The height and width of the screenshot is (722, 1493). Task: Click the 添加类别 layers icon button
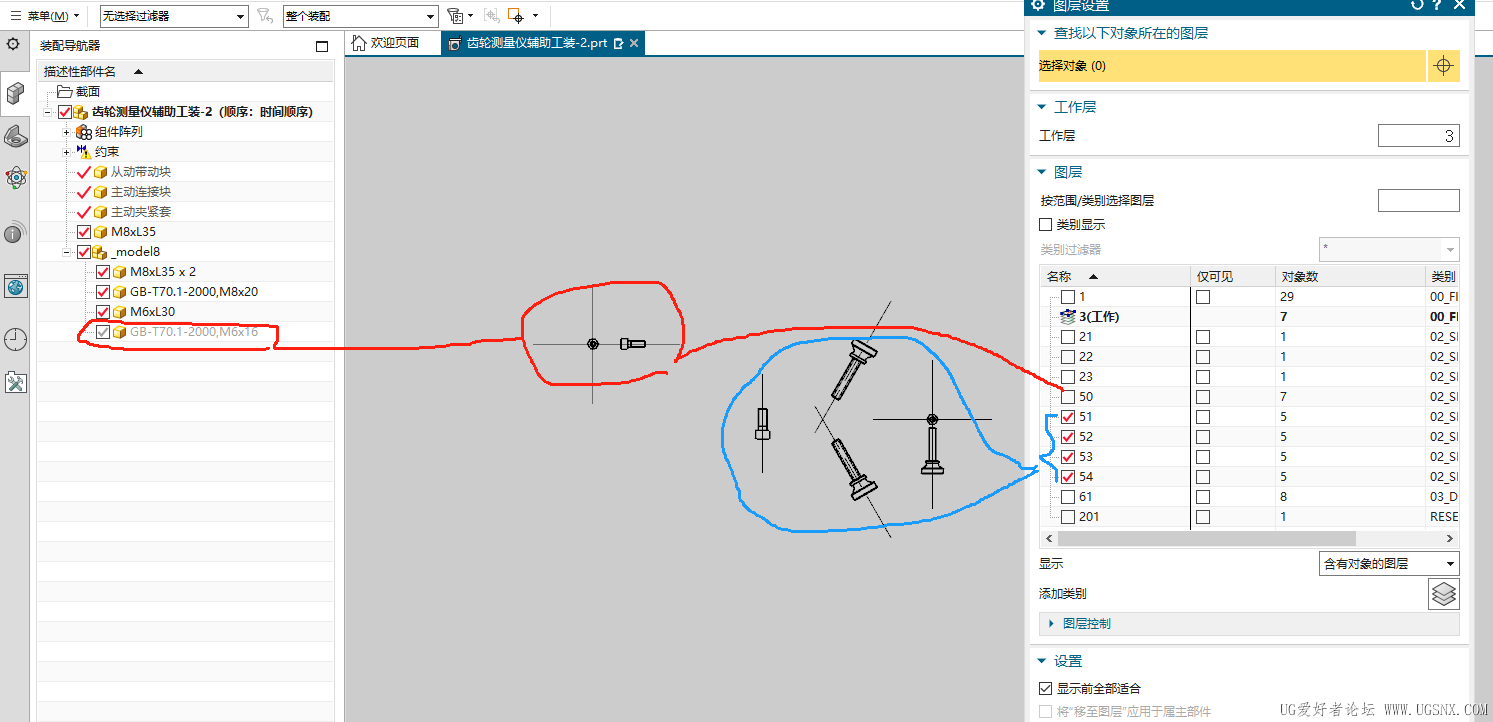tap(1443, 594)
